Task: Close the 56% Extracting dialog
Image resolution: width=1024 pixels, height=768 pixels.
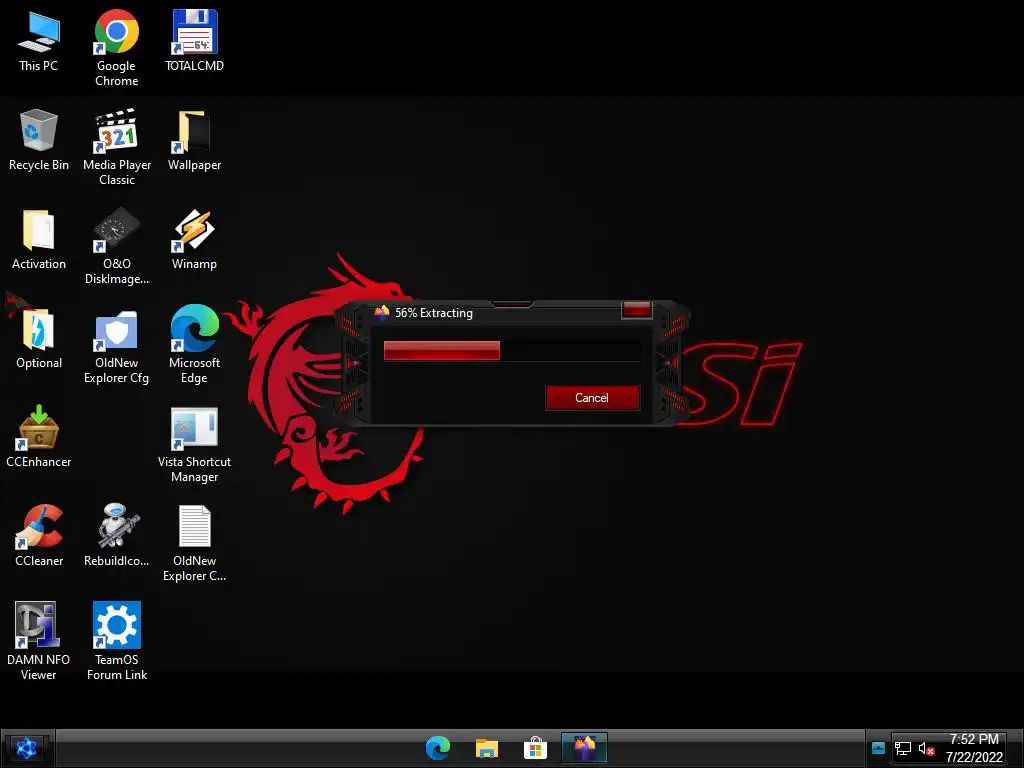Action: [637, 310]
